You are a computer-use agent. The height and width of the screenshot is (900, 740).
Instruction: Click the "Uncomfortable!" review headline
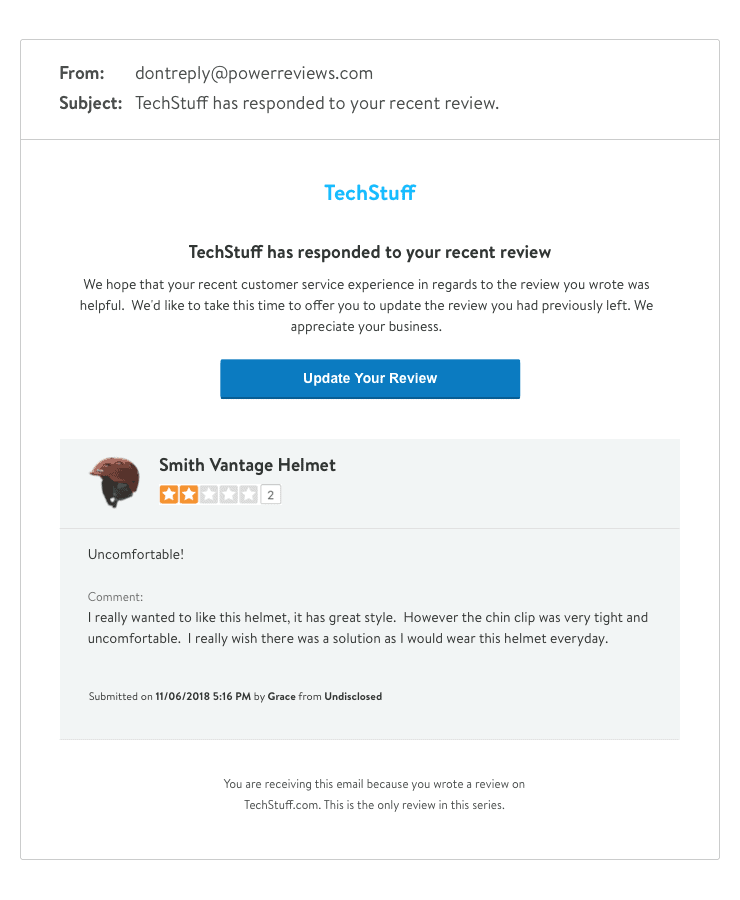pyautogui.click(x=136, y=554)
